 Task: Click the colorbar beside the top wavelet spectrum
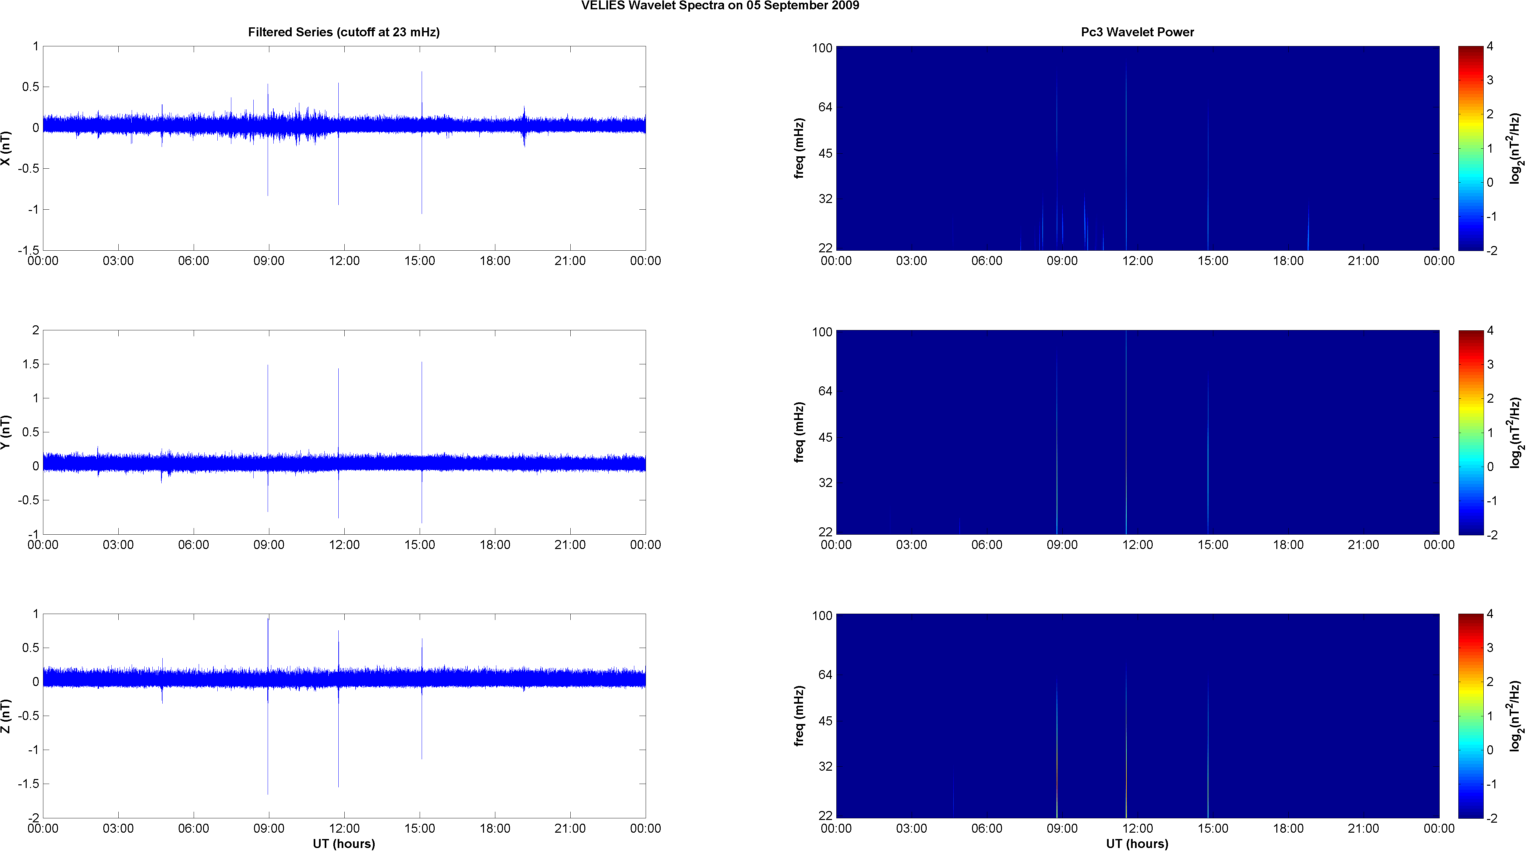tap(1470, 148)
